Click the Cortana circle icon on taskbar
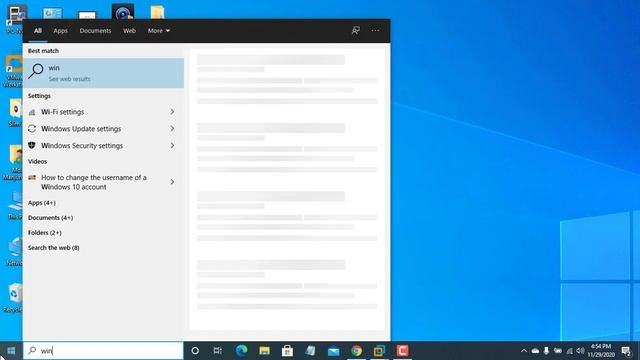This screenshot has width=640, height=360. click(195, 351)
